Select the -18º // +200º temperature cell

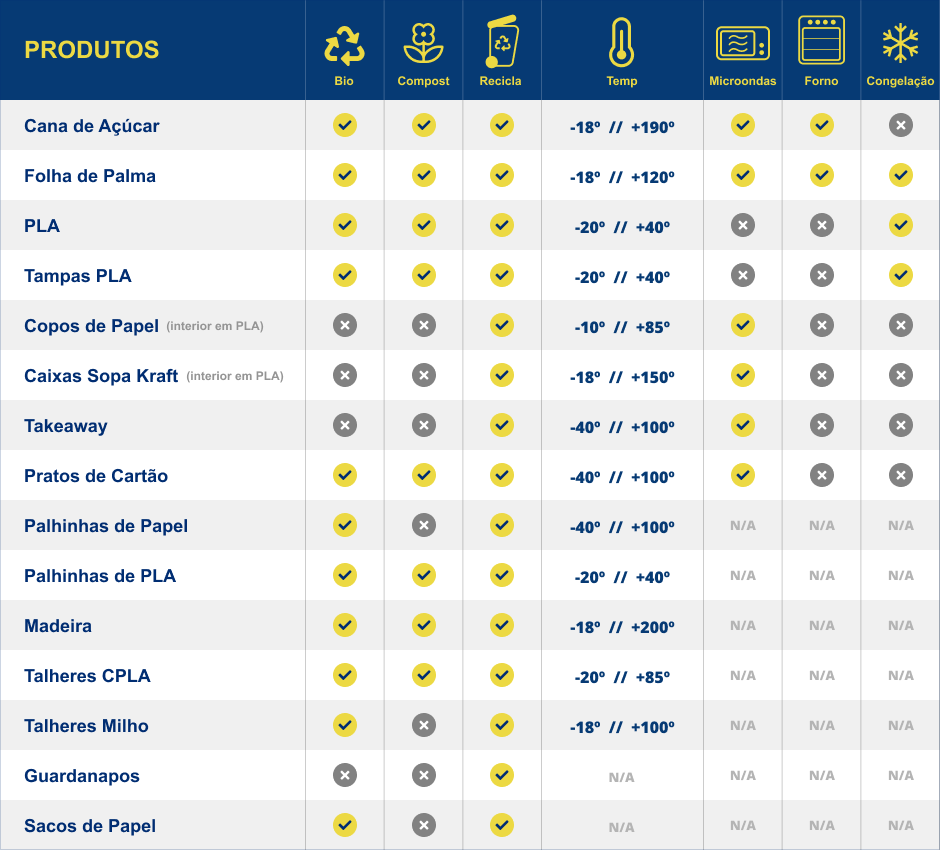coord(621,627)
